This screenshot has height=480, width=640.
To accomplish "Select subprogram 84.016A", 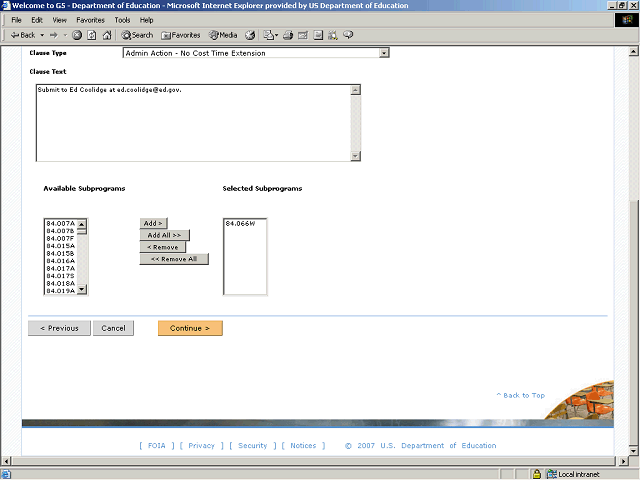I will tap(61, 261).
